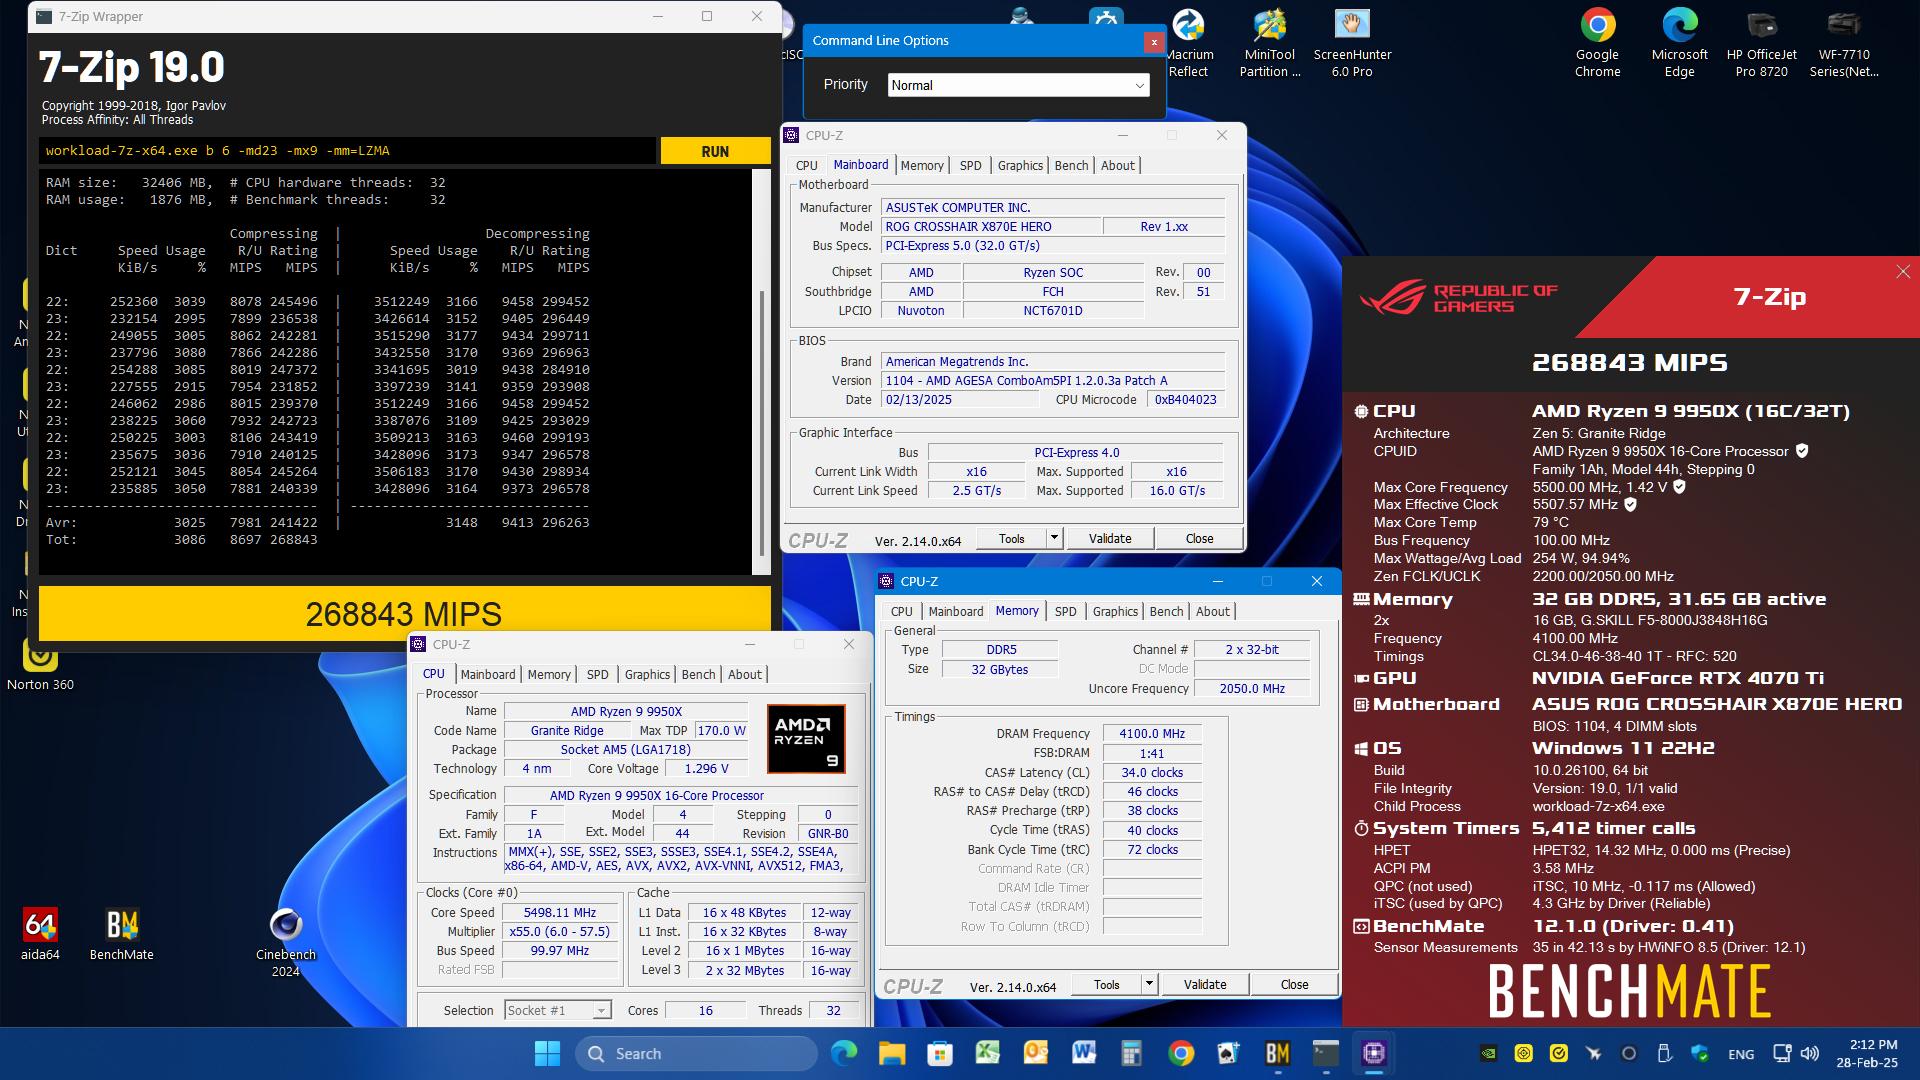This screenshot has width=1920, height=1080.
Task: Open Microsoft Edge desktop shortcut
Action: coord(1679,43)
